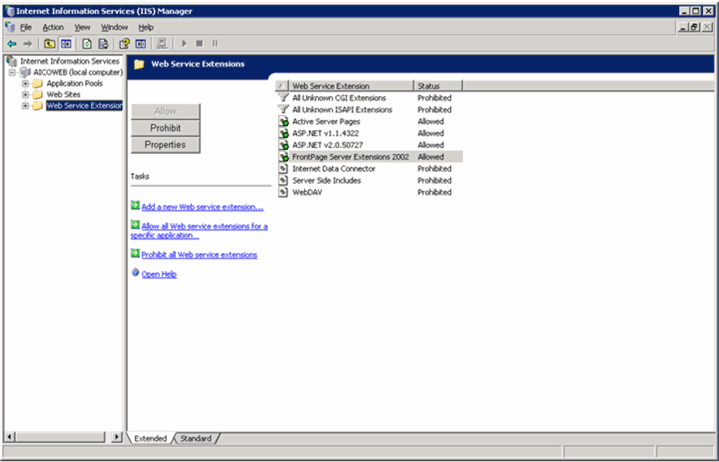The image size is (719, 462).
Task: Click the filter icon for All Unknown CGI Extensions
Action: click(283, 98)
